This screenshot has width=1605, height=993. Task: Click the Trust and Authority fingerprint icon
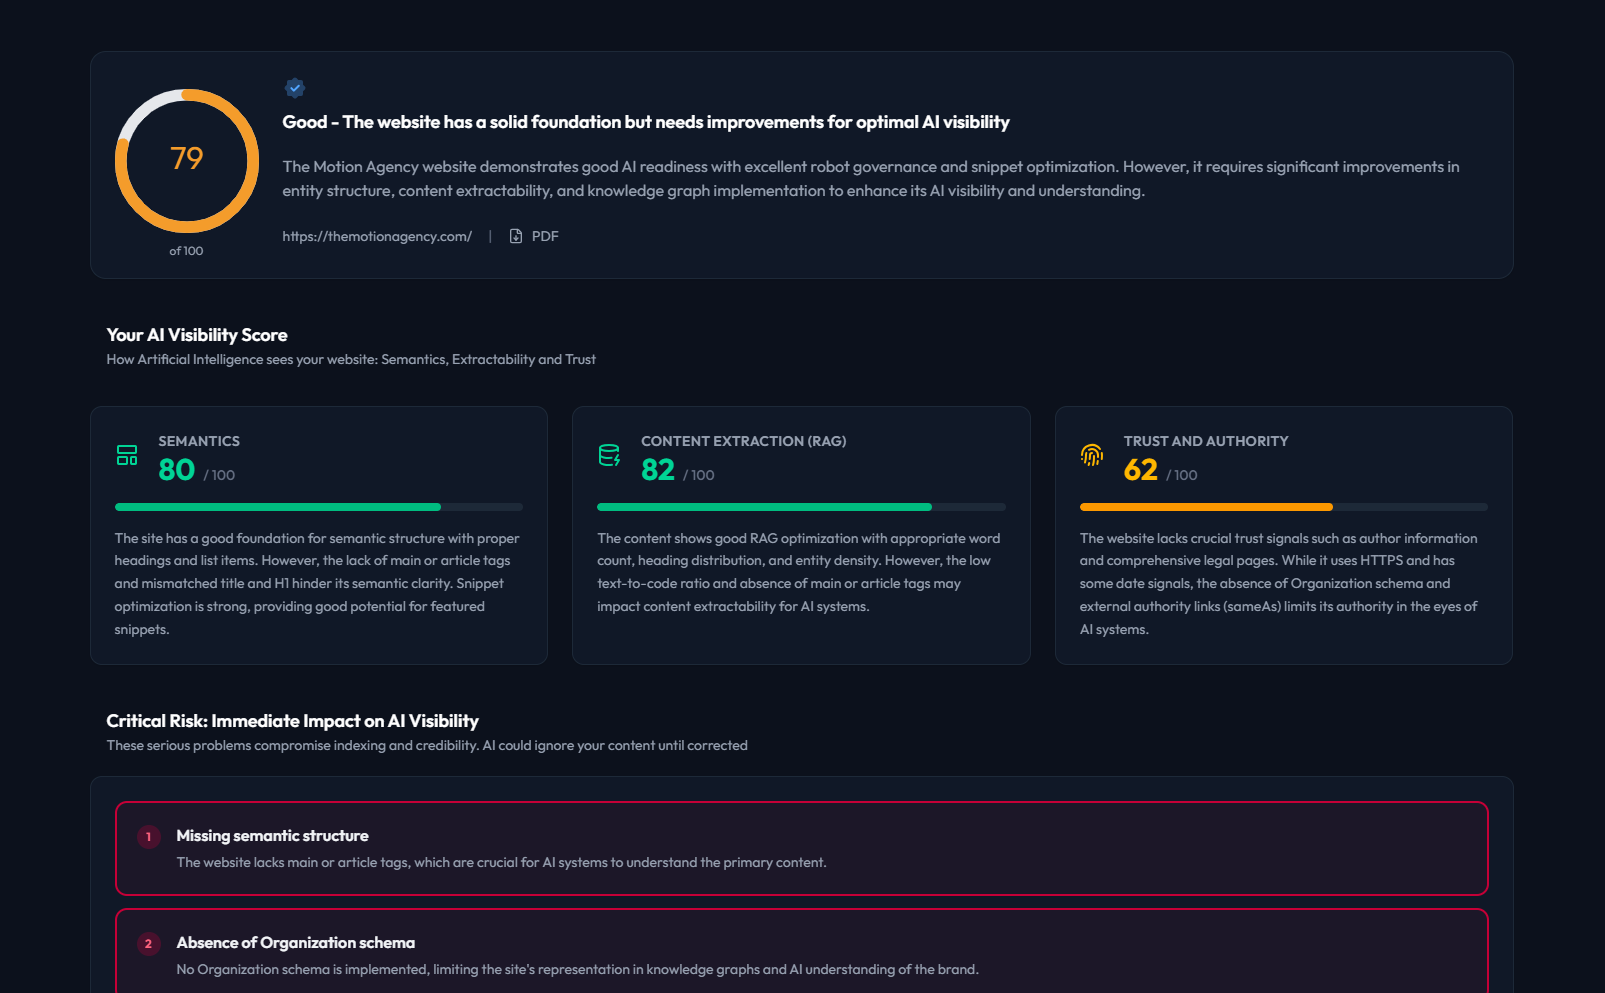tap(1091, 456)
